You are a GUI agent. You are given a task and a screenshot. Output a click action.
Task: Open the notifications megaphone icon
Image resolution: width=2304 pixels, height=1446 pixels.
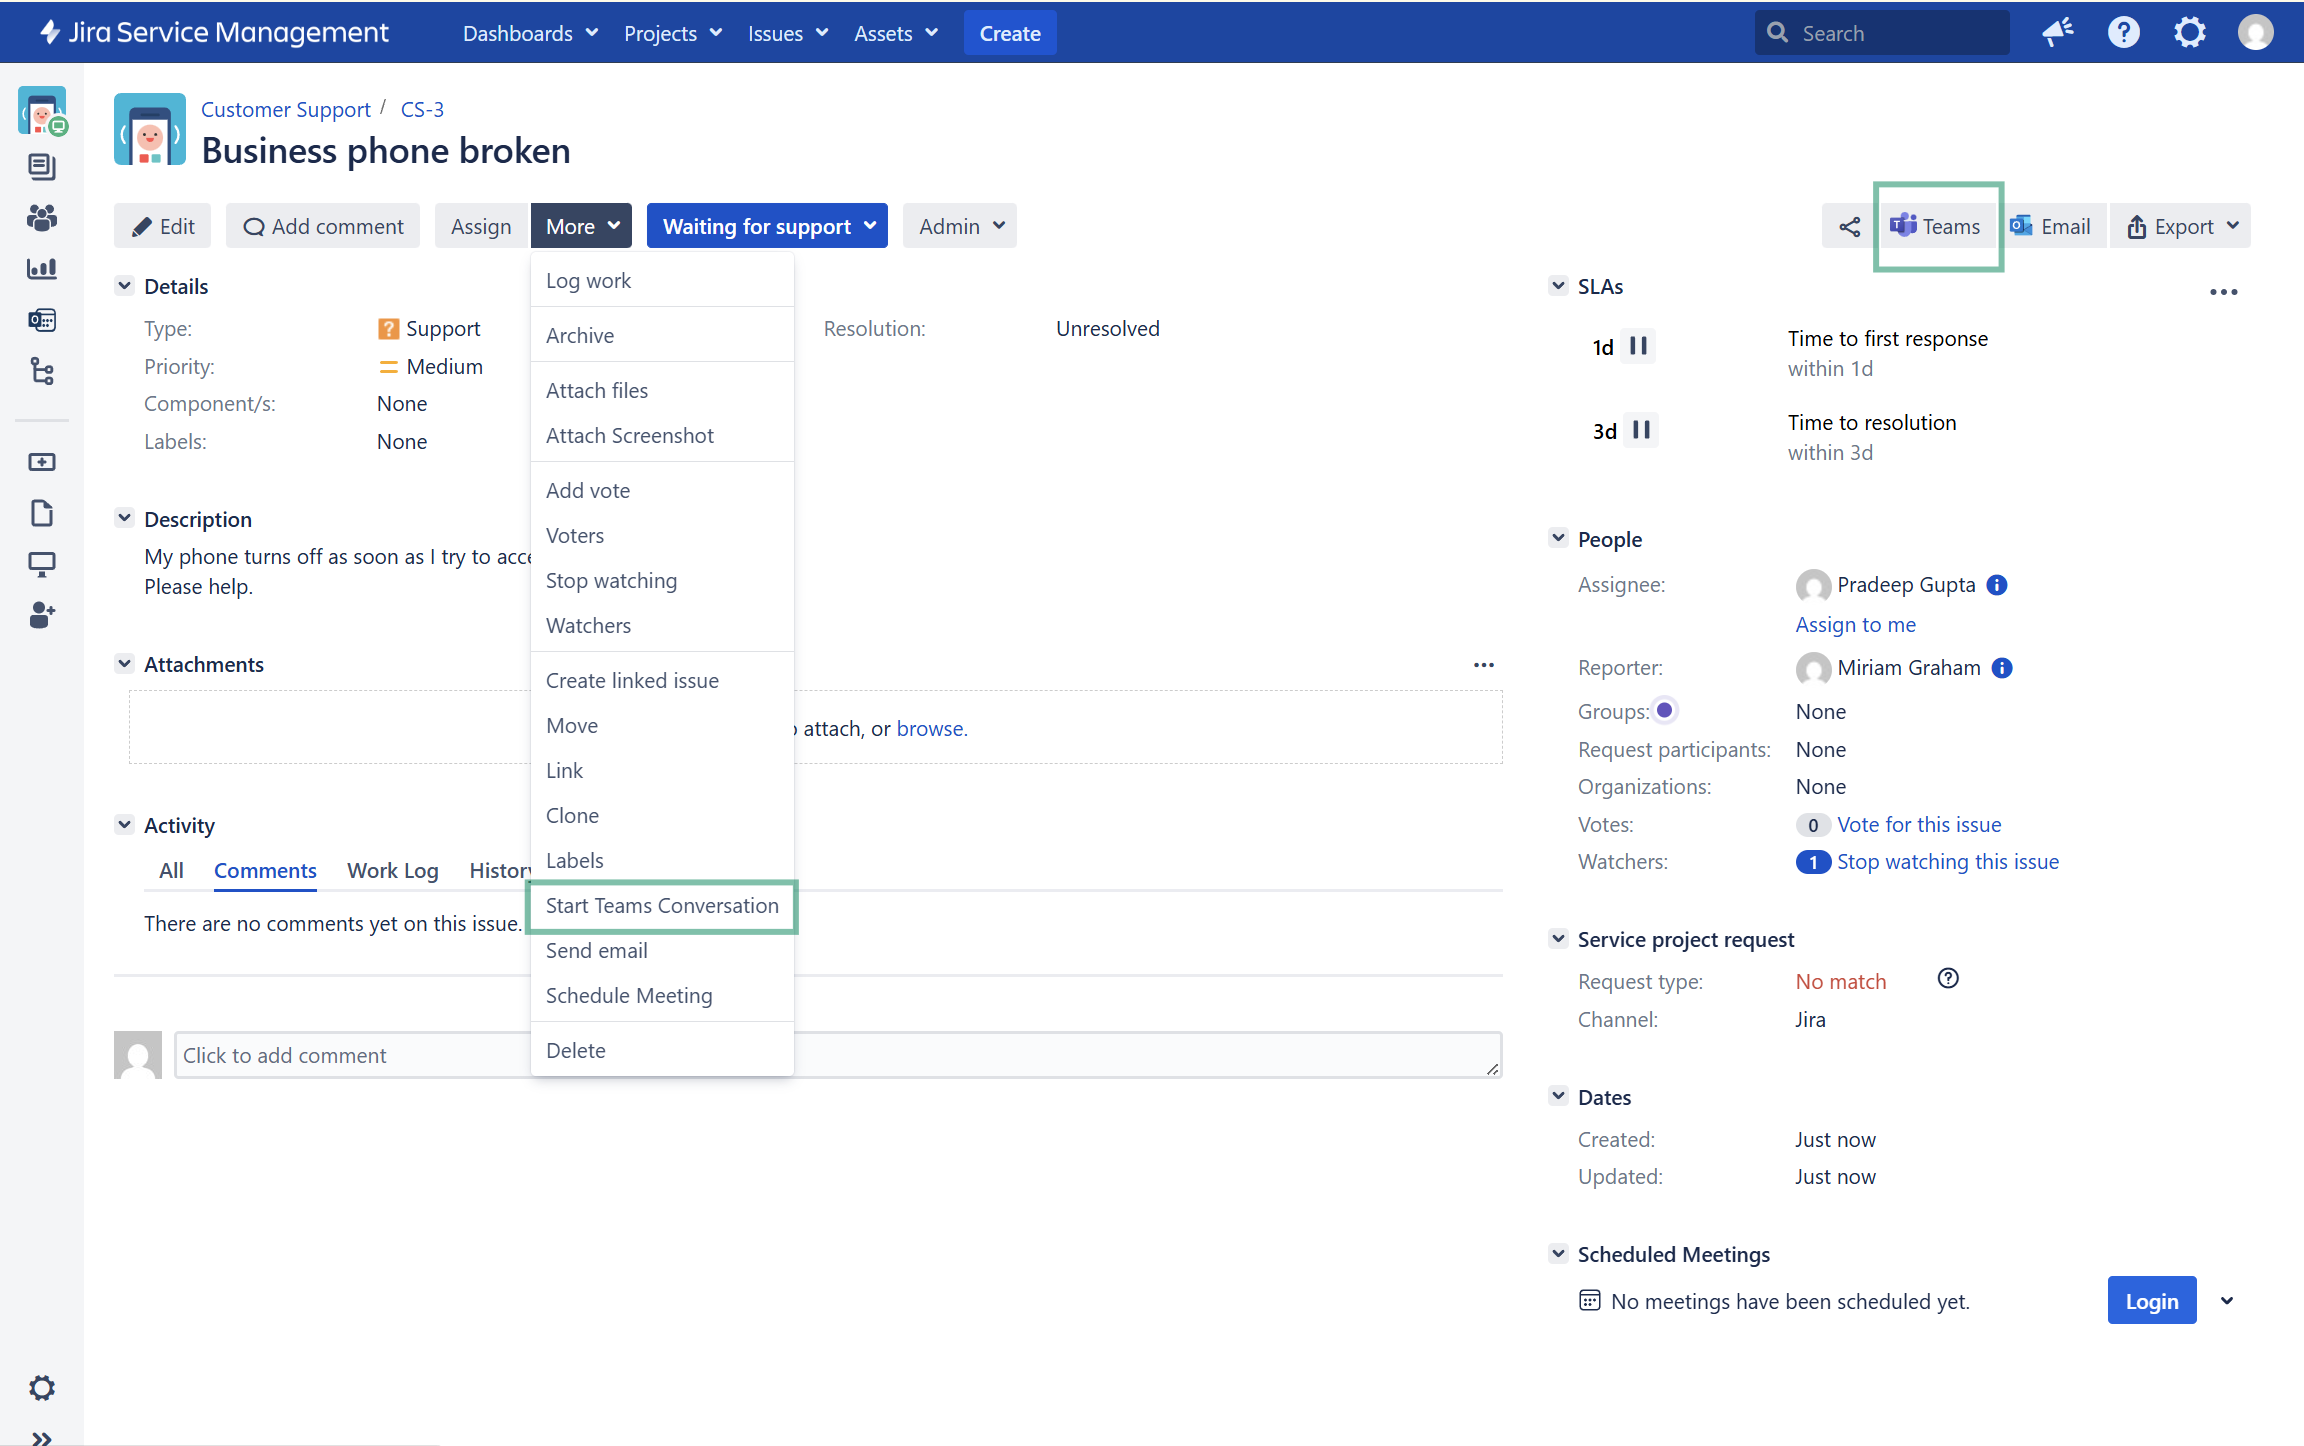(2057, 33)
